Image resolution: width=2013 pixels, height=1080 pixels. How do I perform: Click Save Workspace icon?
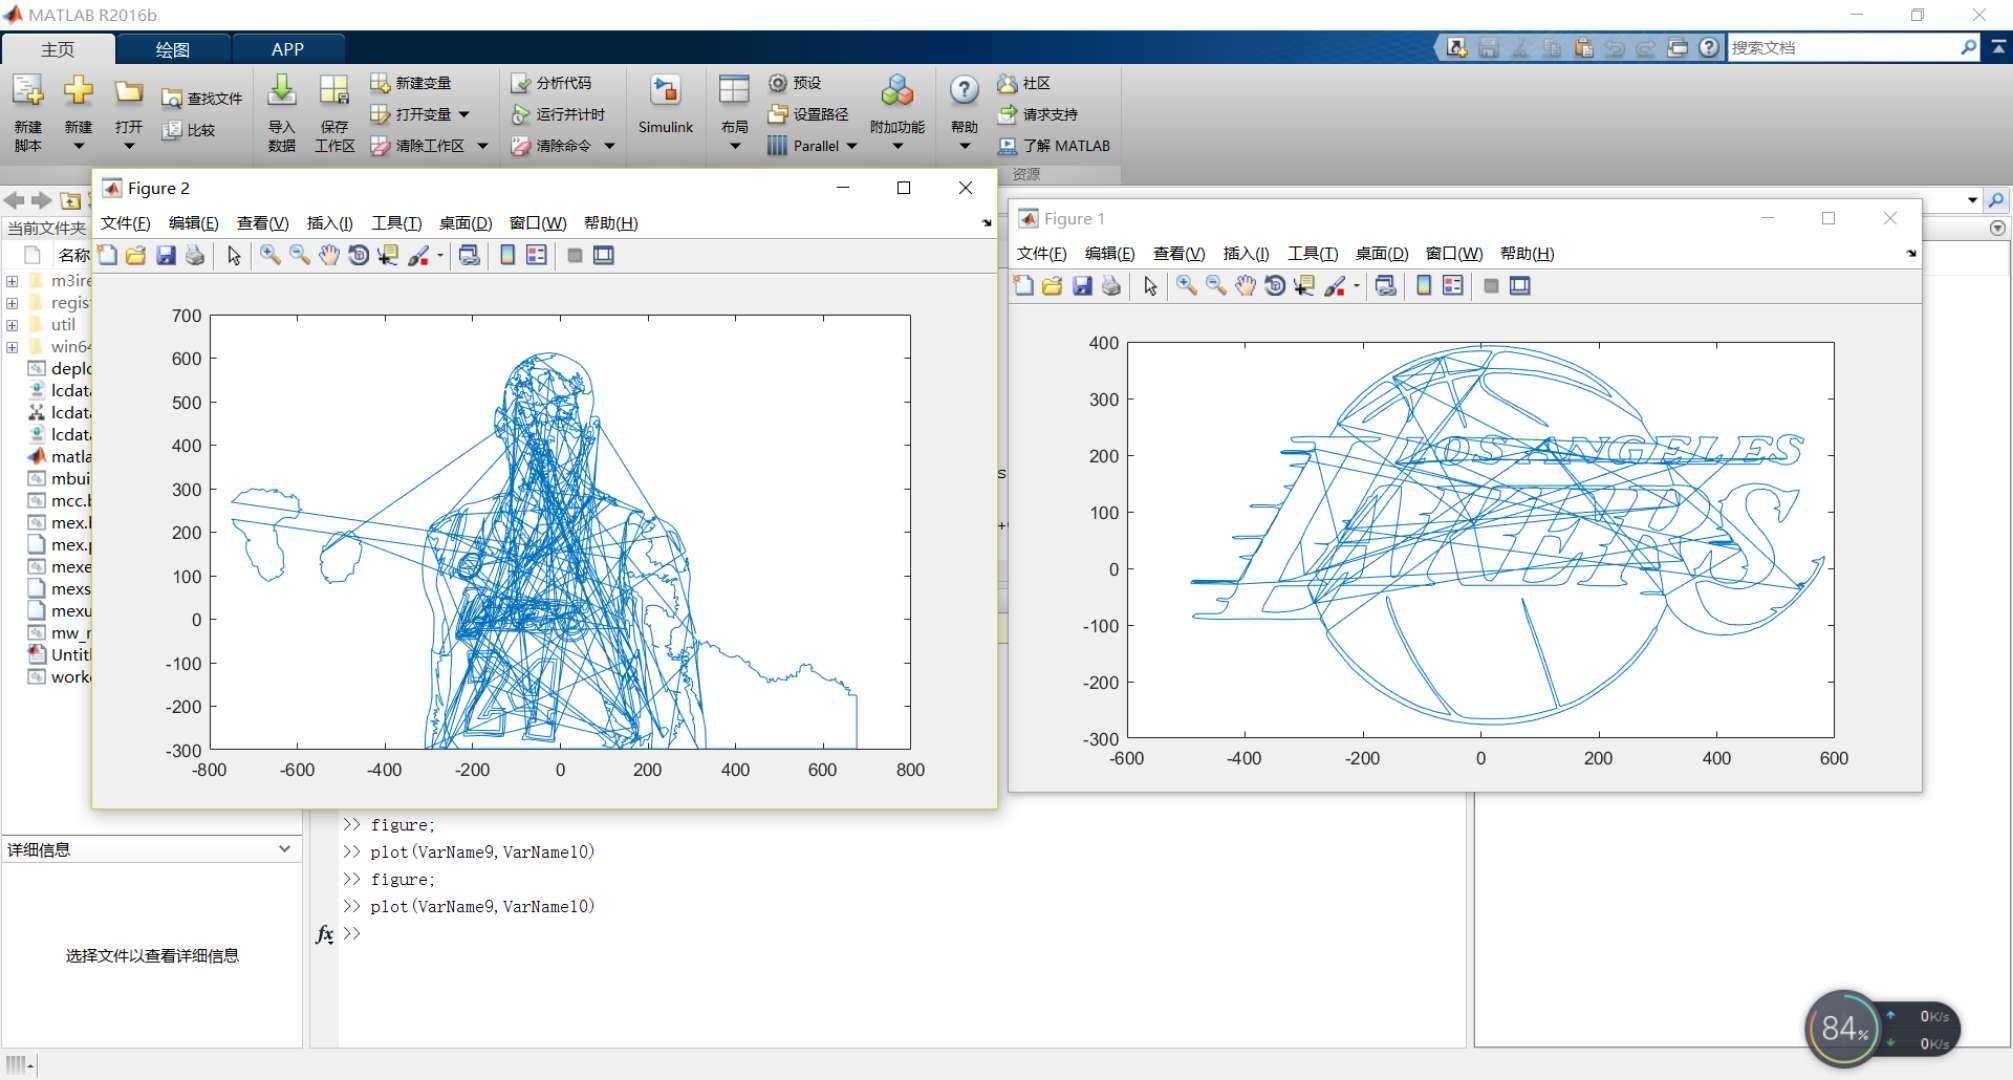[x=334, y=92]
